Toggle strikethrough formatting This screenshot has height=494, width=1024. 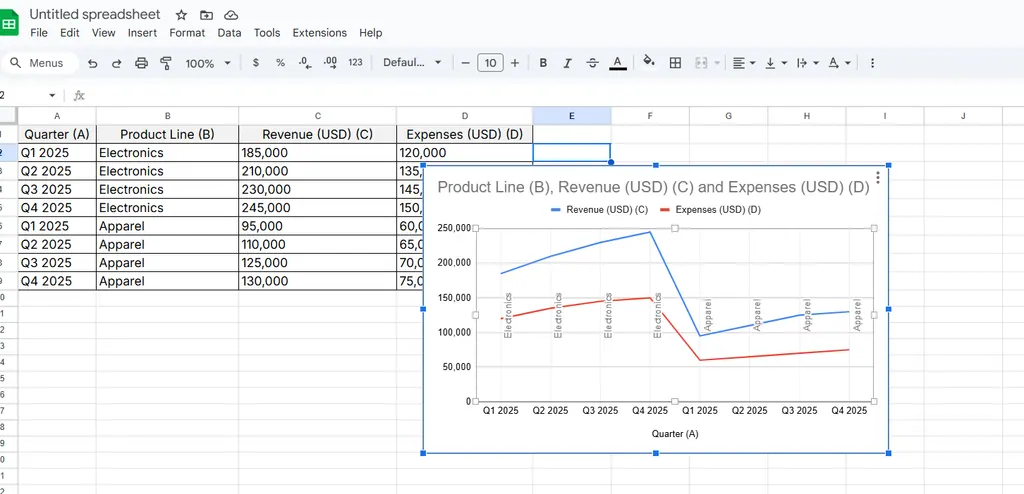pyautogui.click(x=592, y=63)
